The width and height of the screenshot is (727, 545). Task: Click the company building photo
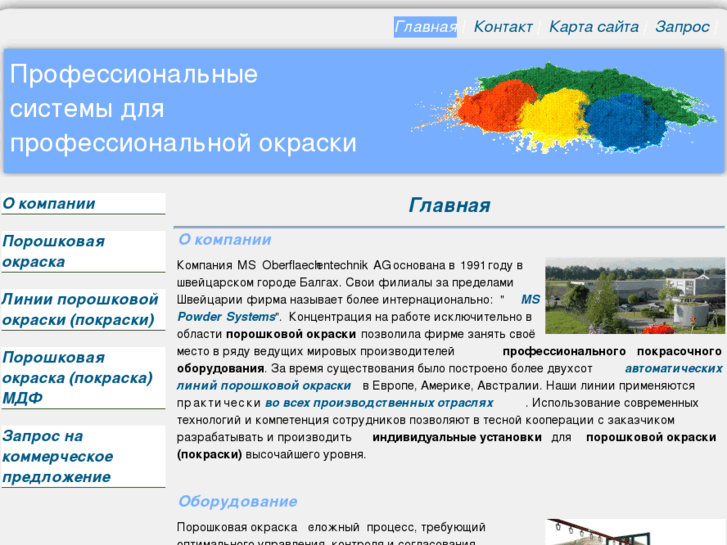pyautogui.click(x=635, y=295)
